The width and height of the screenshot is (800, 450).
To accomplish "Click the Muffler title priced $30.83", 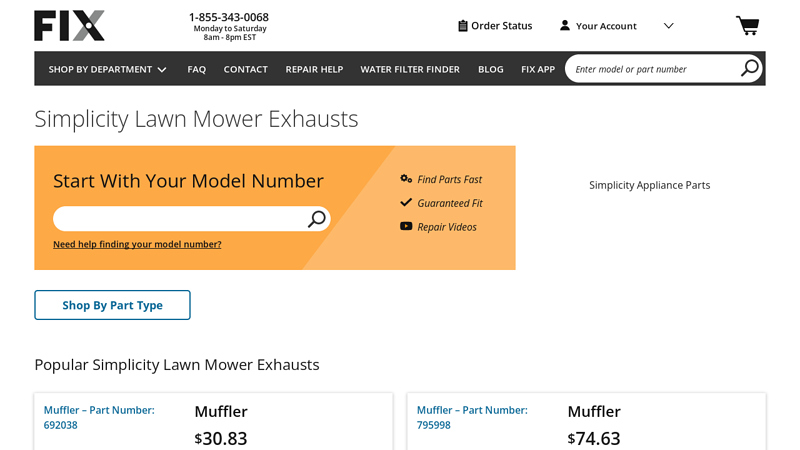I will point(221,411).
